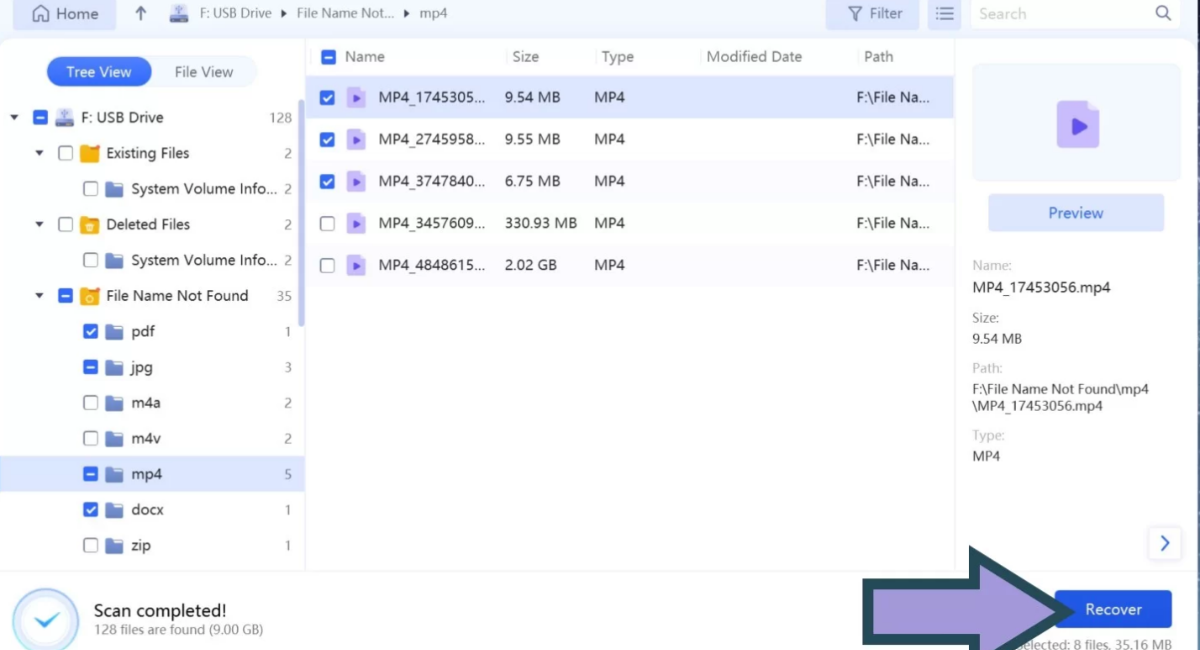The height and width of the screenshot is (650, 1200).
Task: Select the mp4 folder in tree
Action: [150, 474]
